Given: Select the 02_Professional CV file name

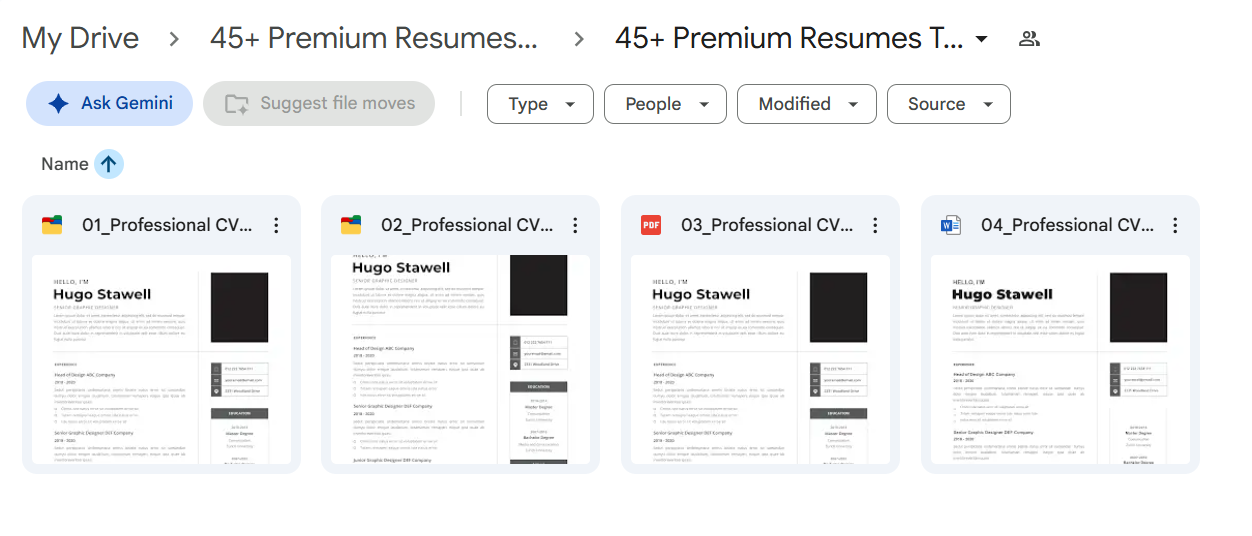Looking at the screenshot, I should coord(467,225).
